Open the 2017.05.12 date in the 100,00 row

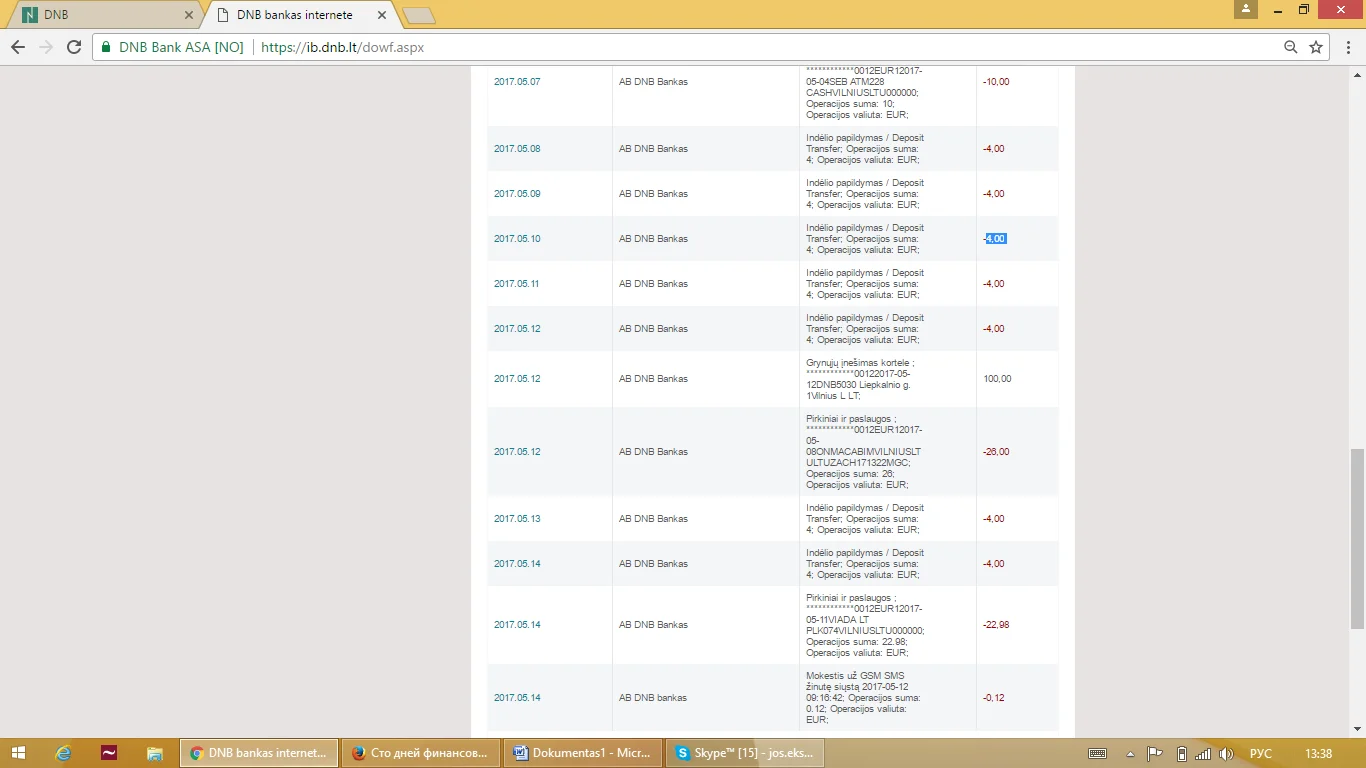click(517, 379)
